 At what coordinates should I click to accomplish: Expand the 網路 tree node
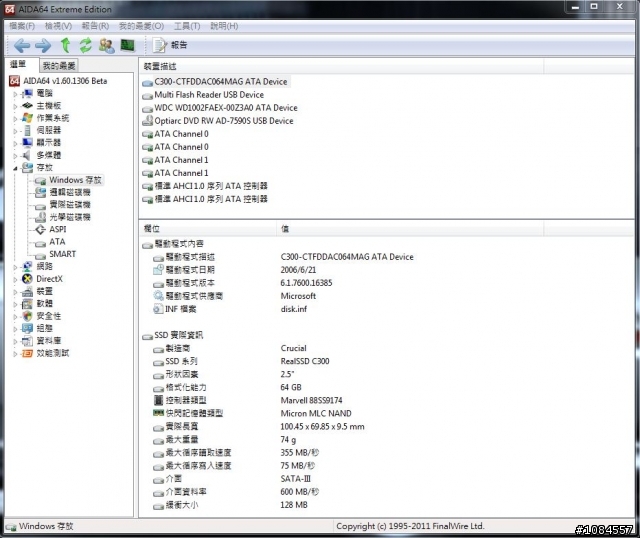pos(15,267)
